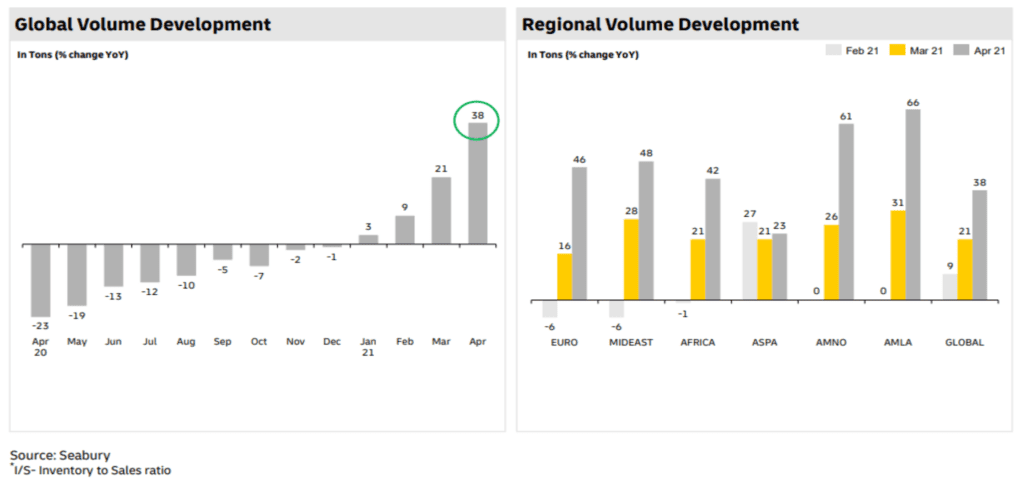Click the 'Sep' axis label
The image size is (1024, 480).
pyautogui.click(x=223, y=342)
